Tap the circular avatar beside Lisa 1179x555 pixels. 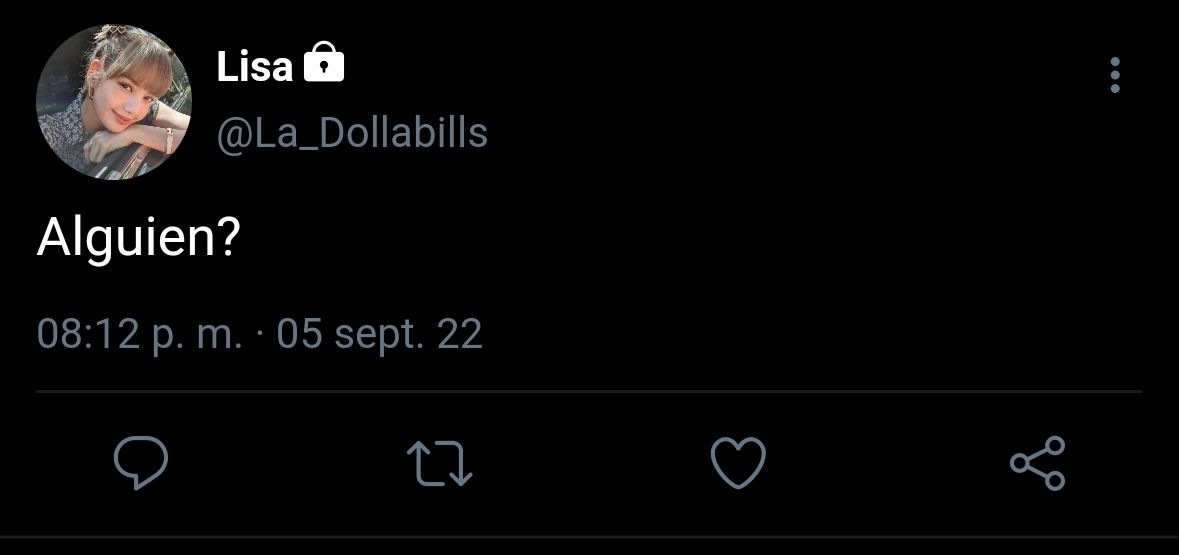(x=114, y=102)
